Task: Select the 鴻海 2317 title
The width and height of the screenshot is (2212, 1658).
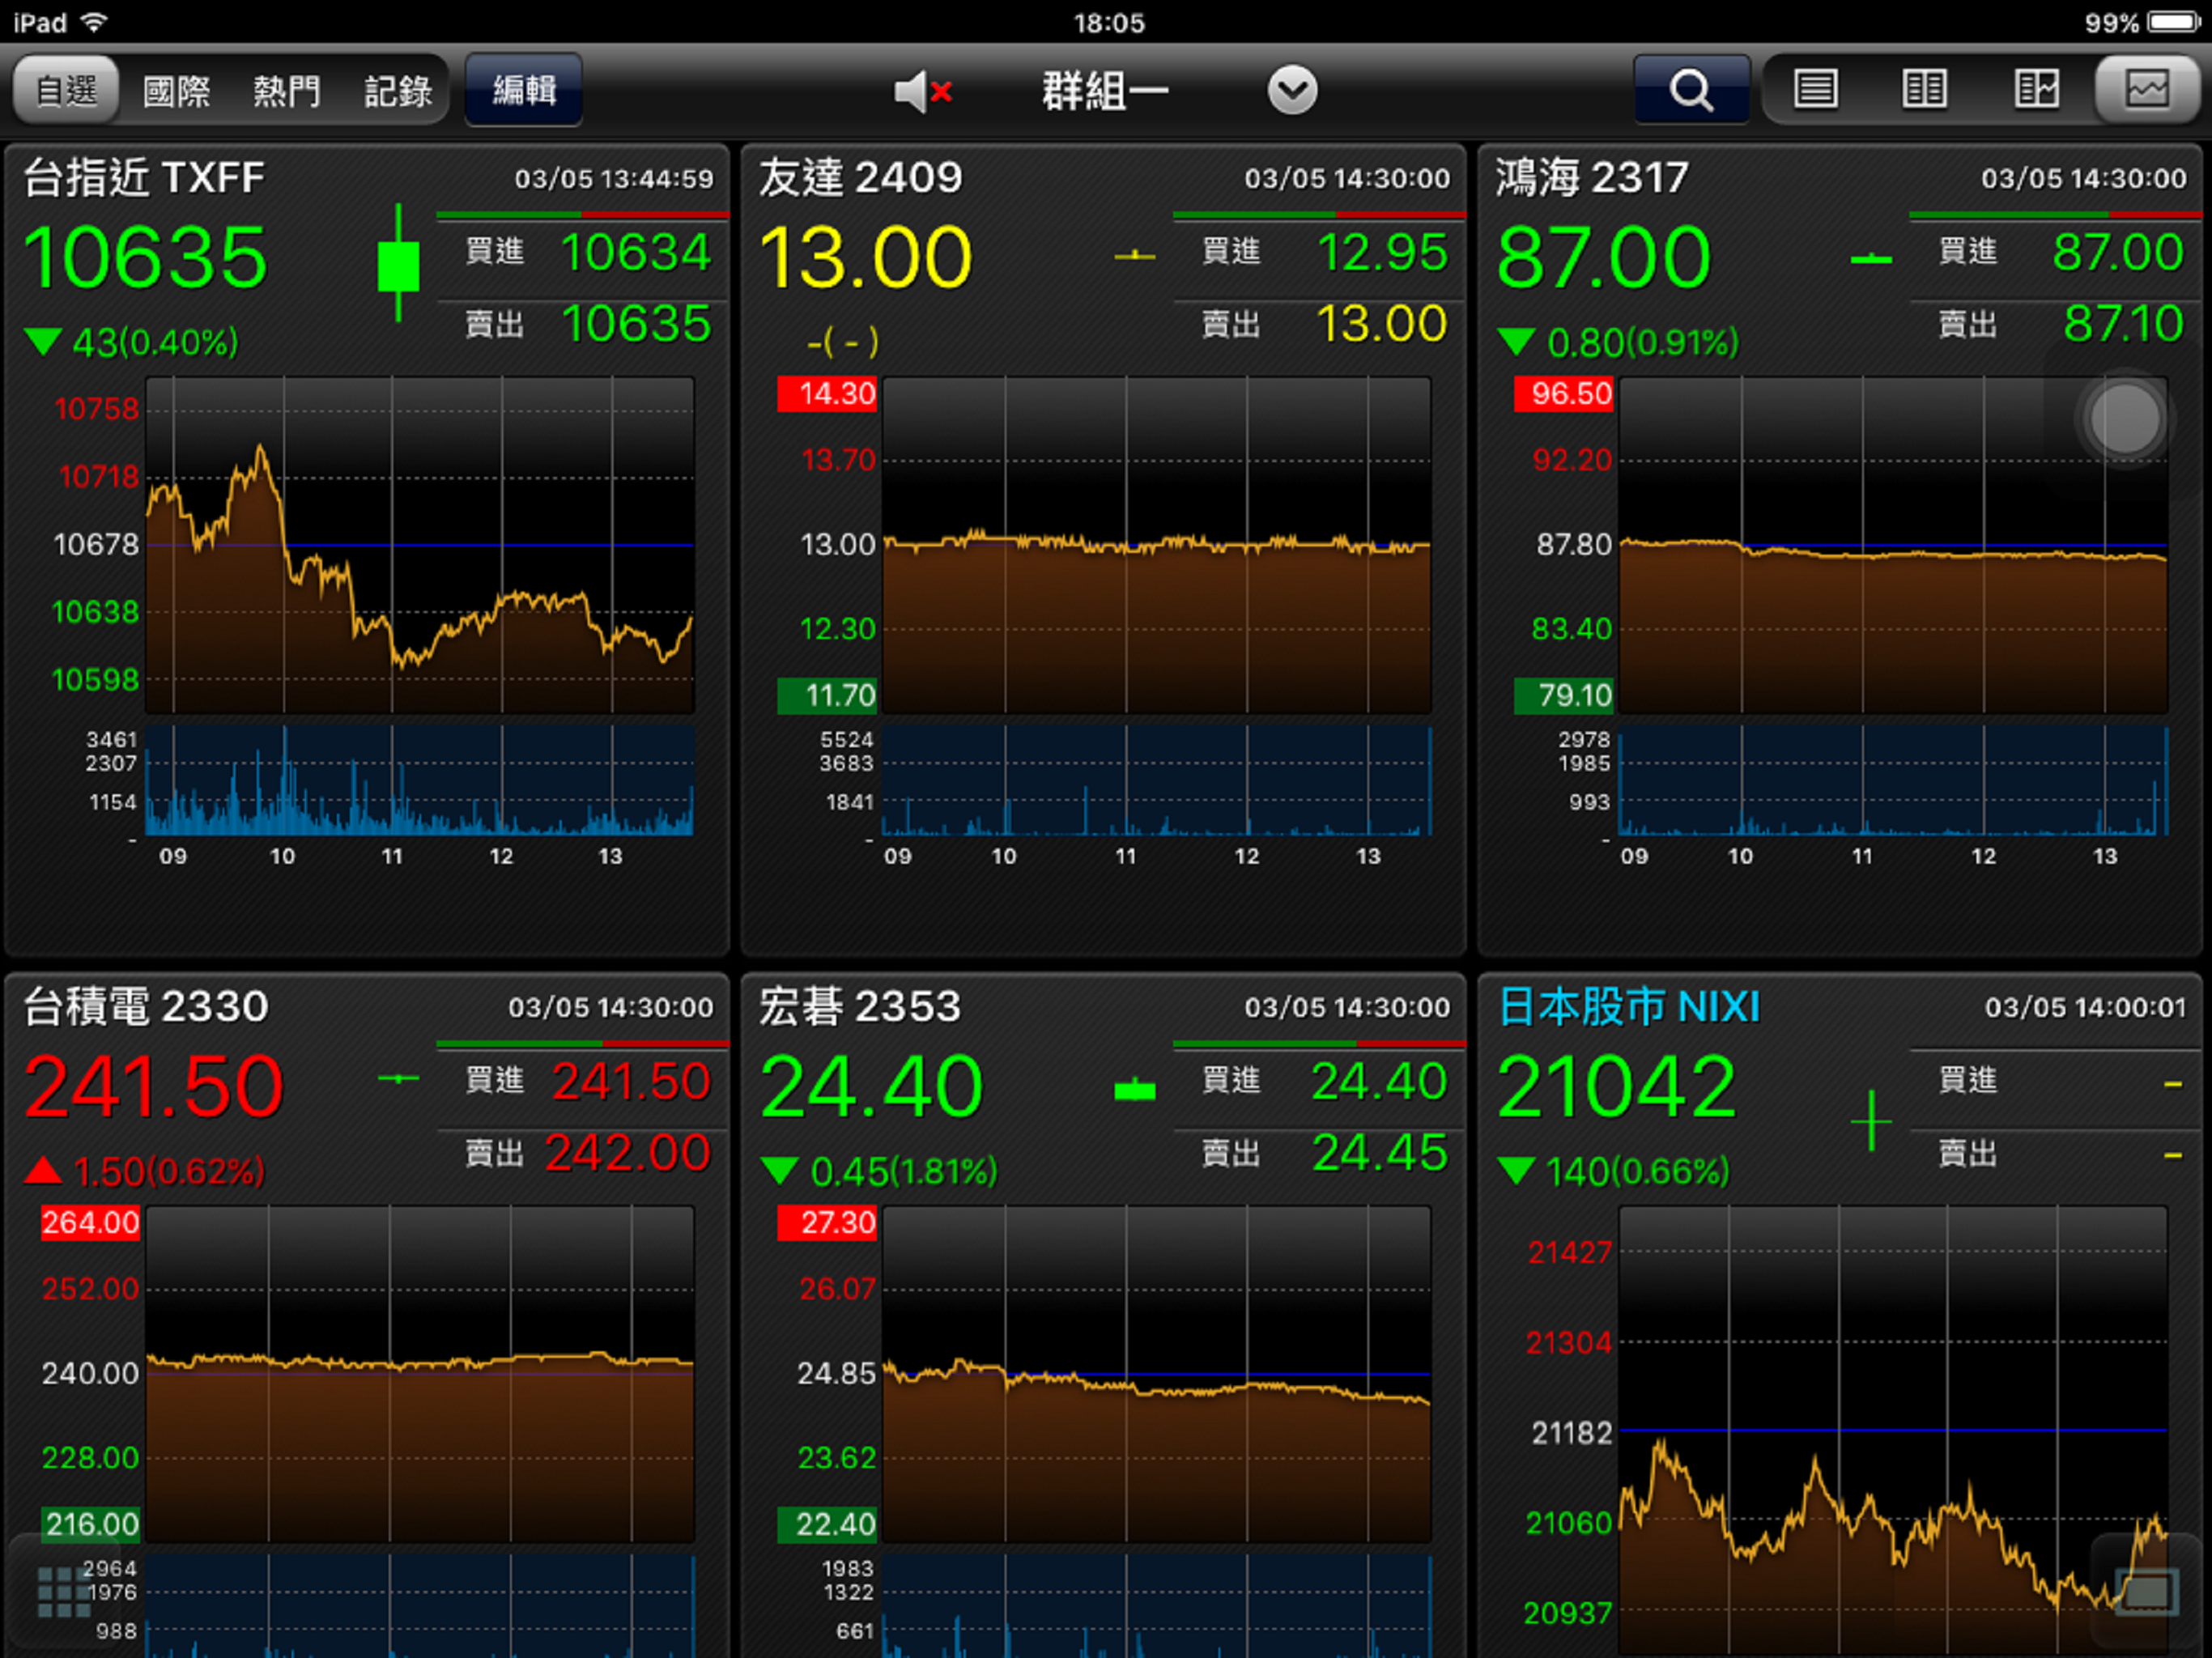Action: [1592, 178]
